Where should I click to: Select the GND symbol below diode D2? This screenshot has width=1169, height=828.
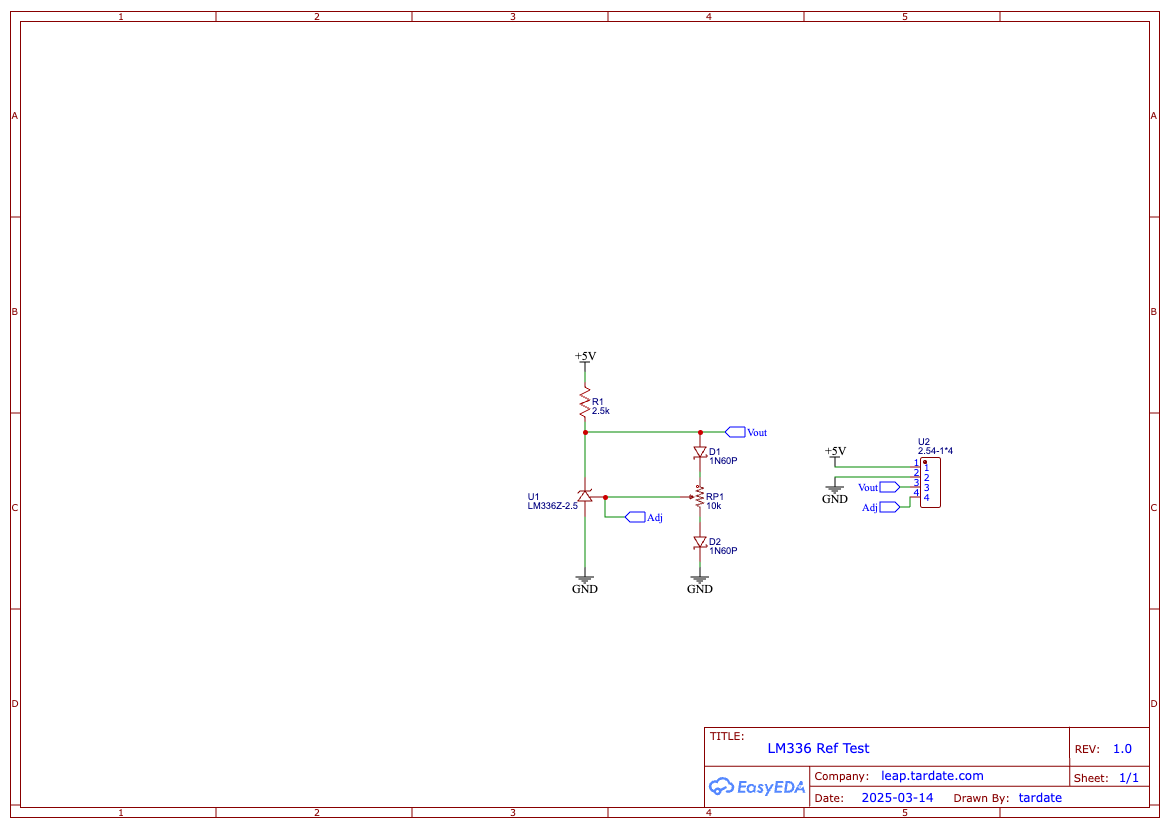click(x=699, y=580)
